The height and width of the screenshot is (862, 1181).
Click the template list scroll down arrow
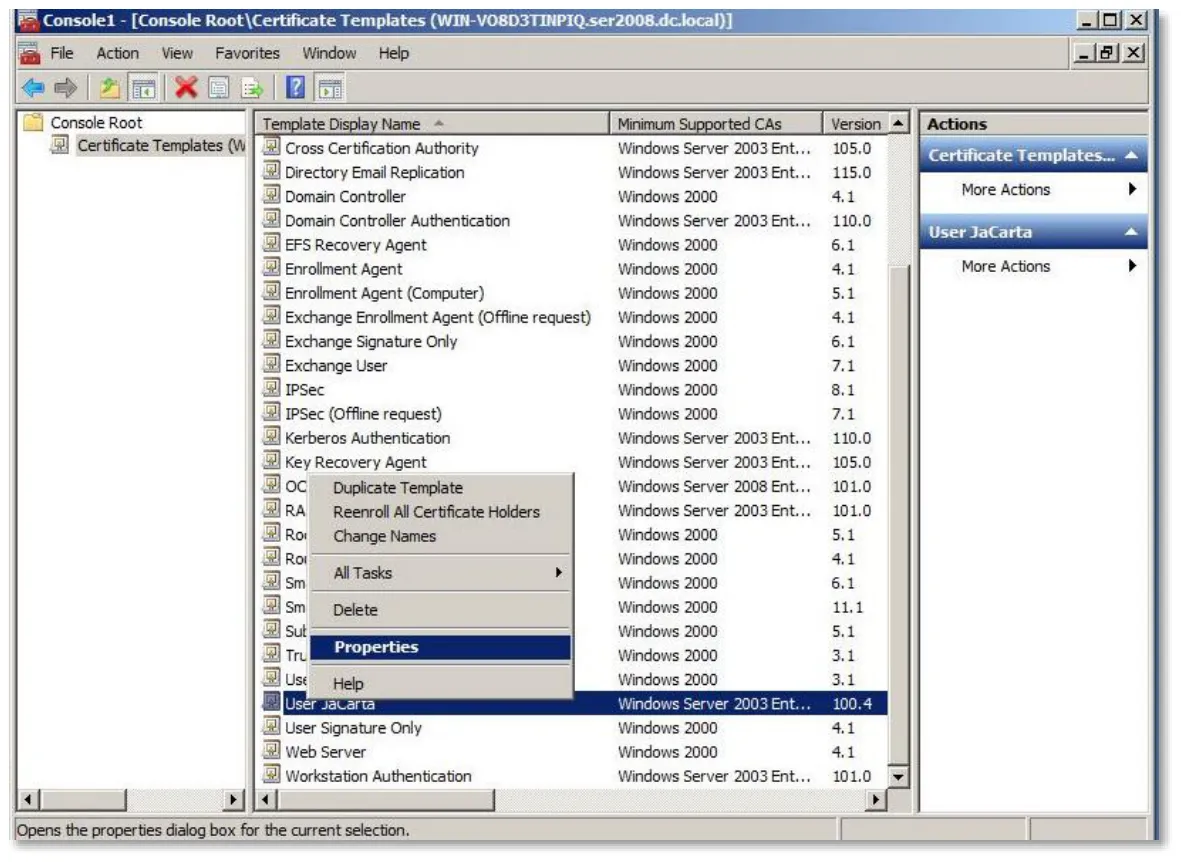899,777
